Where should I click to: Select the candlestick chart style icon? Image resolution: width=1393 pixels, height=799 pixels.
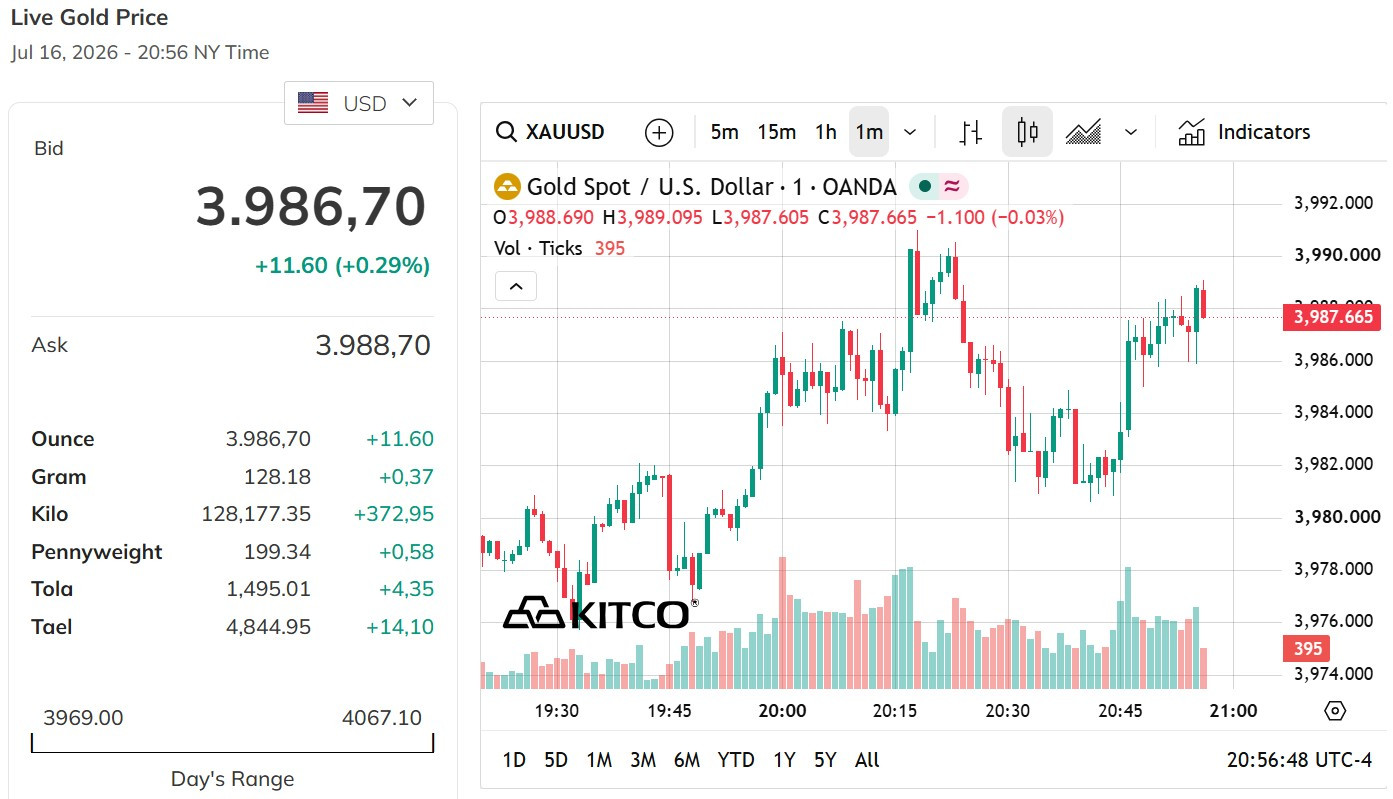(x=1027, y=132)
